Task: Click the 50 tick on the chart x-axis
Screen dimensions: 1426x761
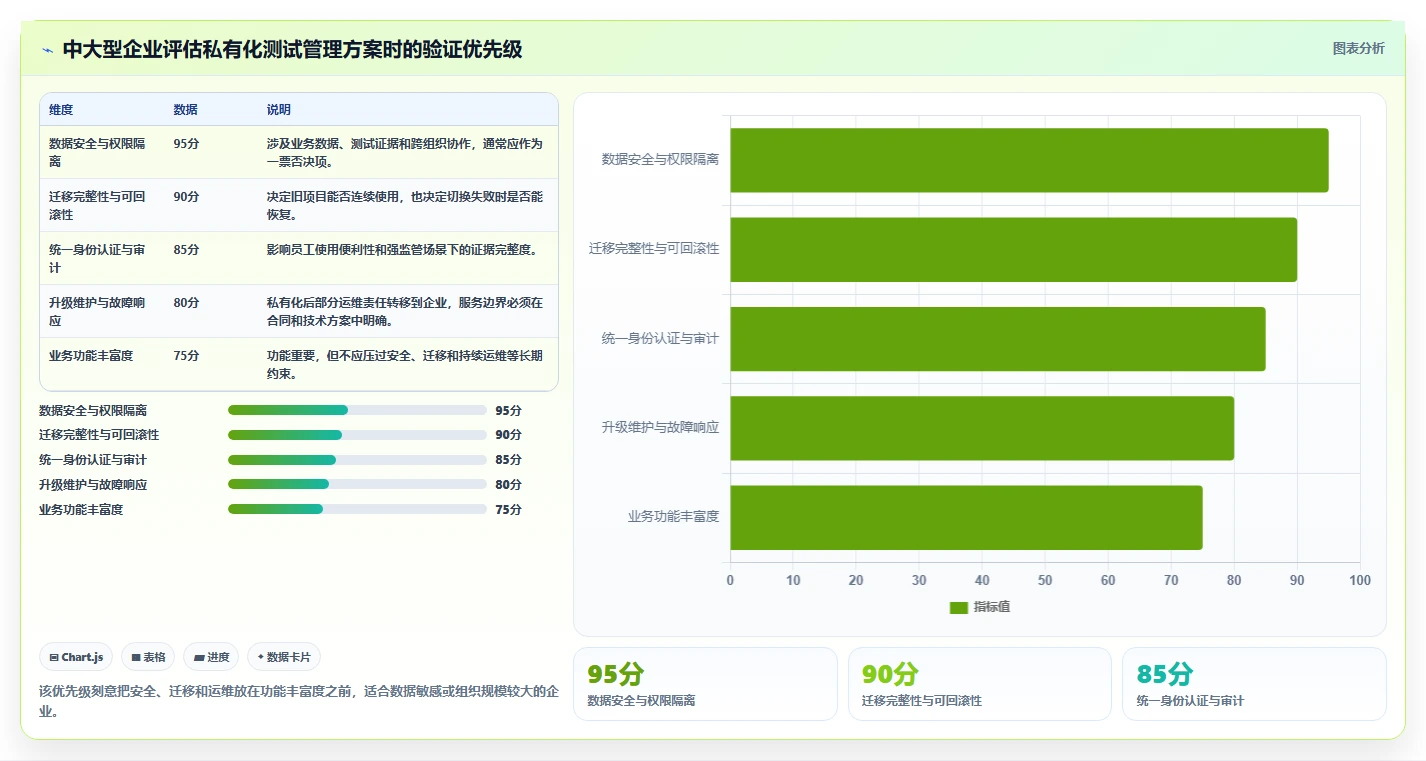Action: (1045, 581)
